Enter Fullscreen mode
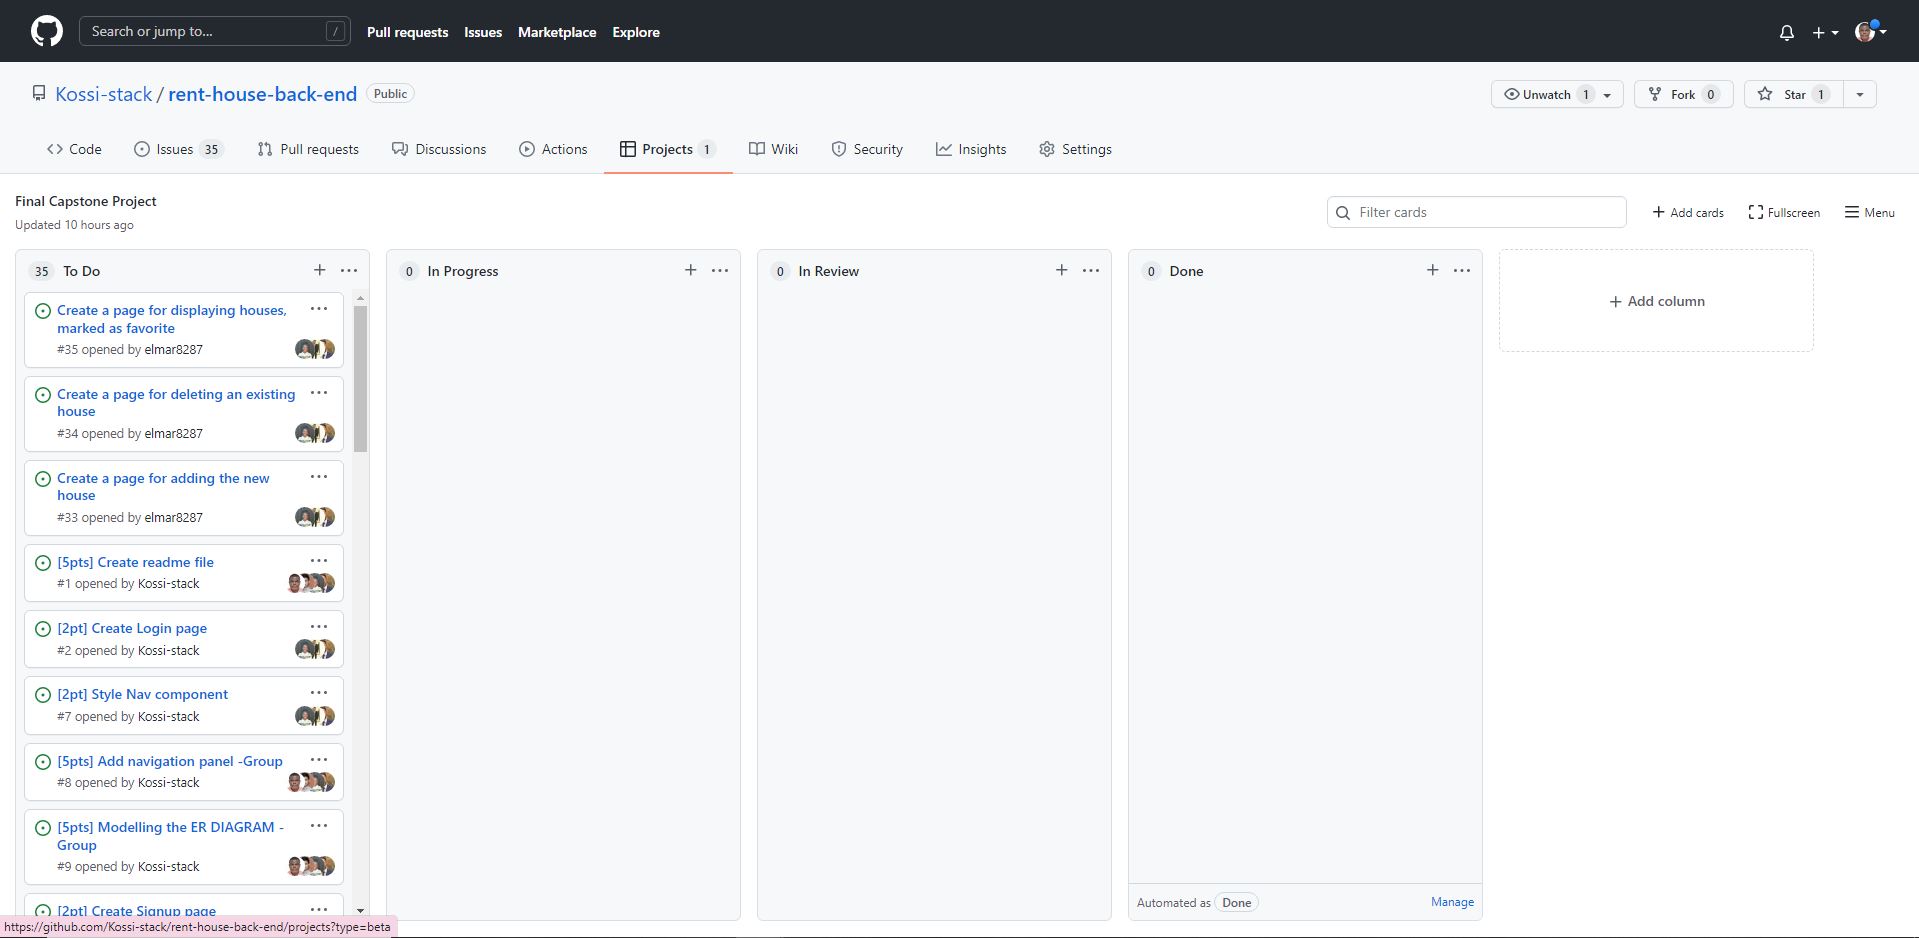This screenshot has height=938, width=1919. pos(1784,212)
